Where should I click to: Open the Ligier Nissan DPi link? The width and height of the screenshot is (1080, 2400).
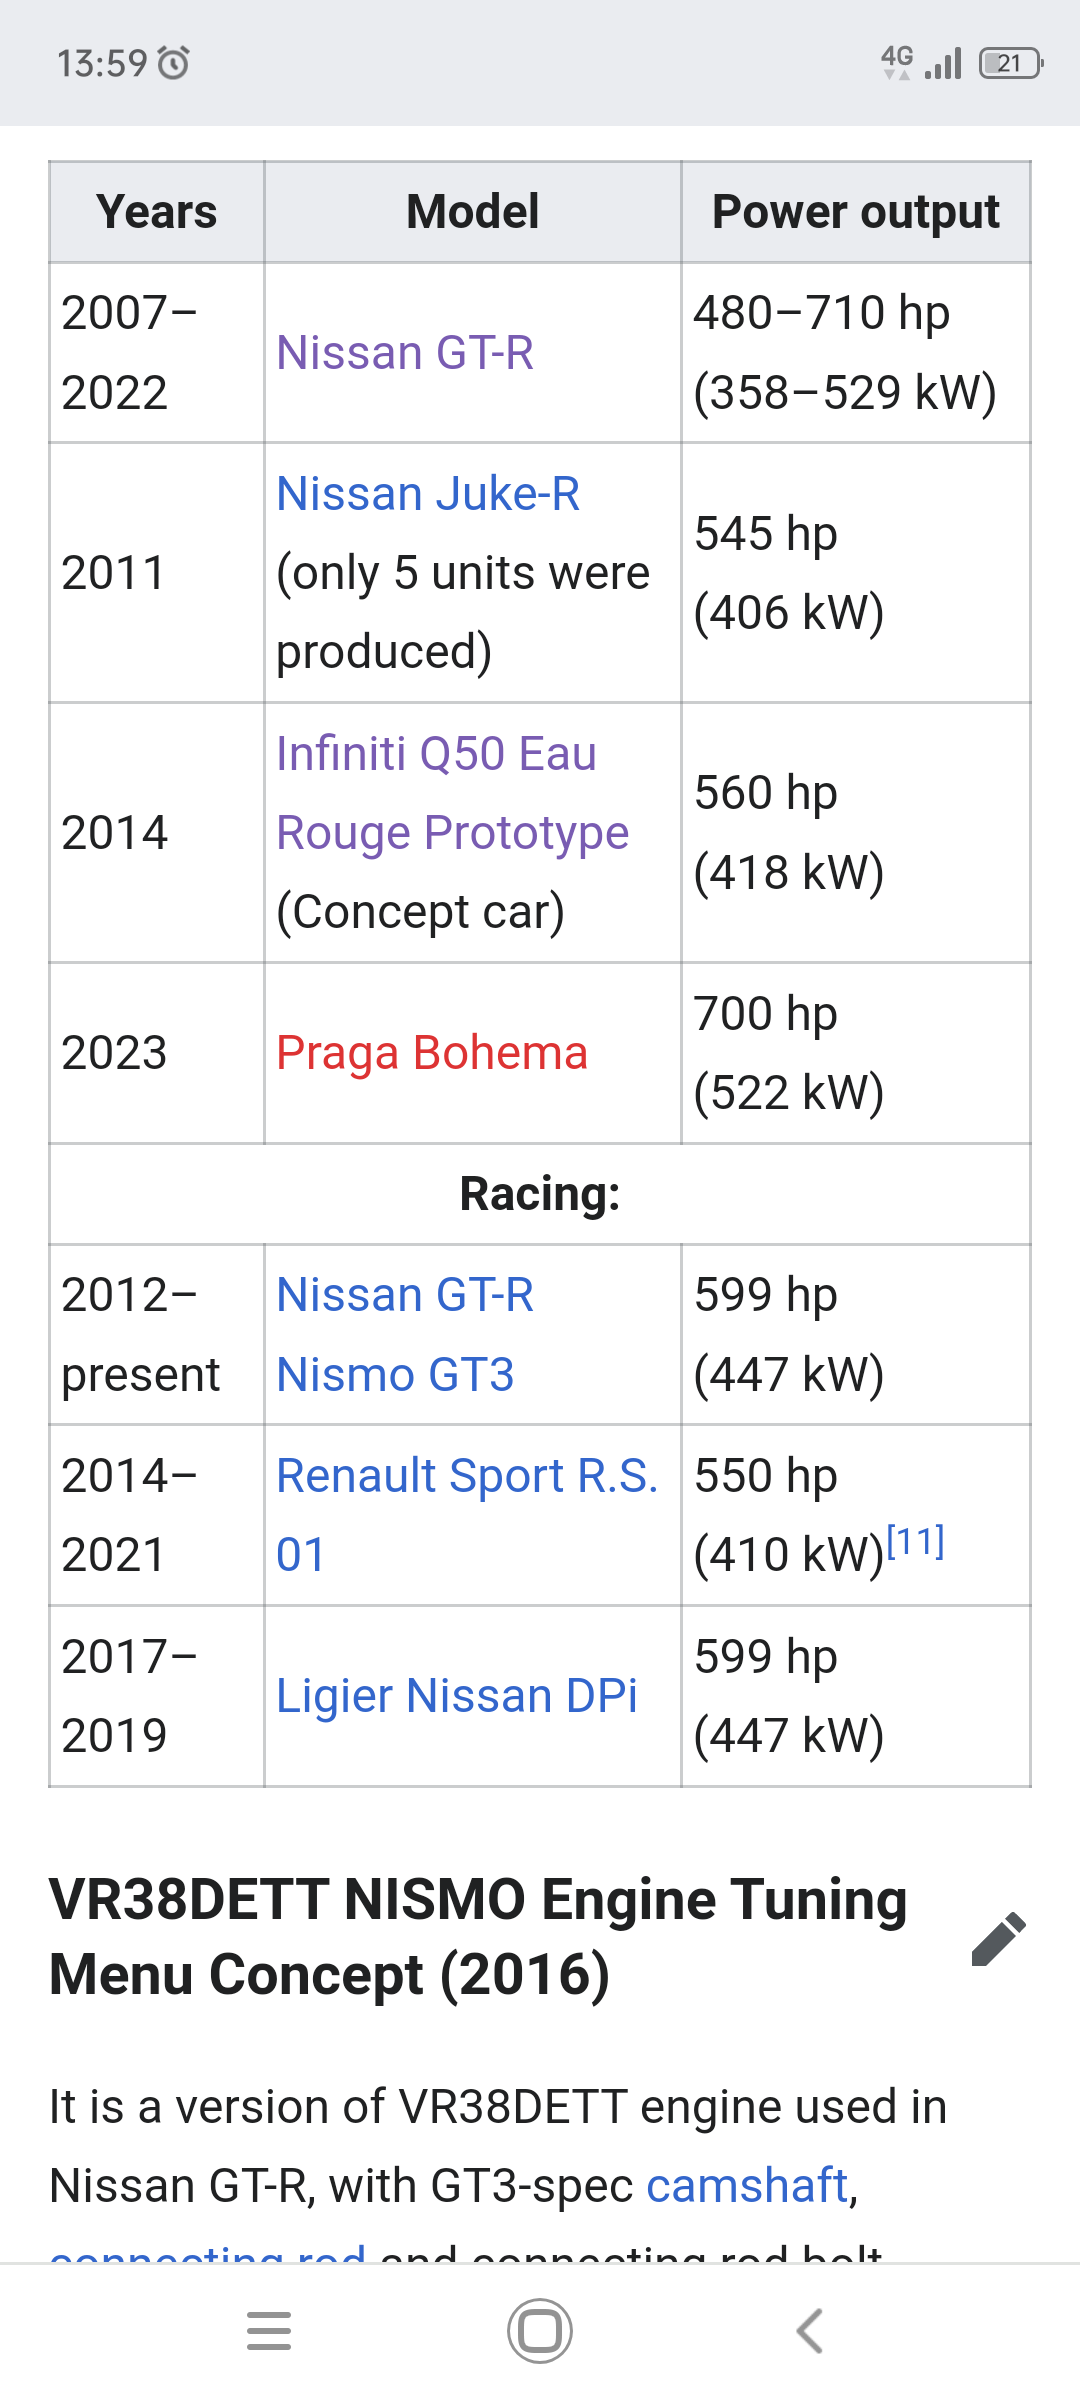[x=456, y=1696]
